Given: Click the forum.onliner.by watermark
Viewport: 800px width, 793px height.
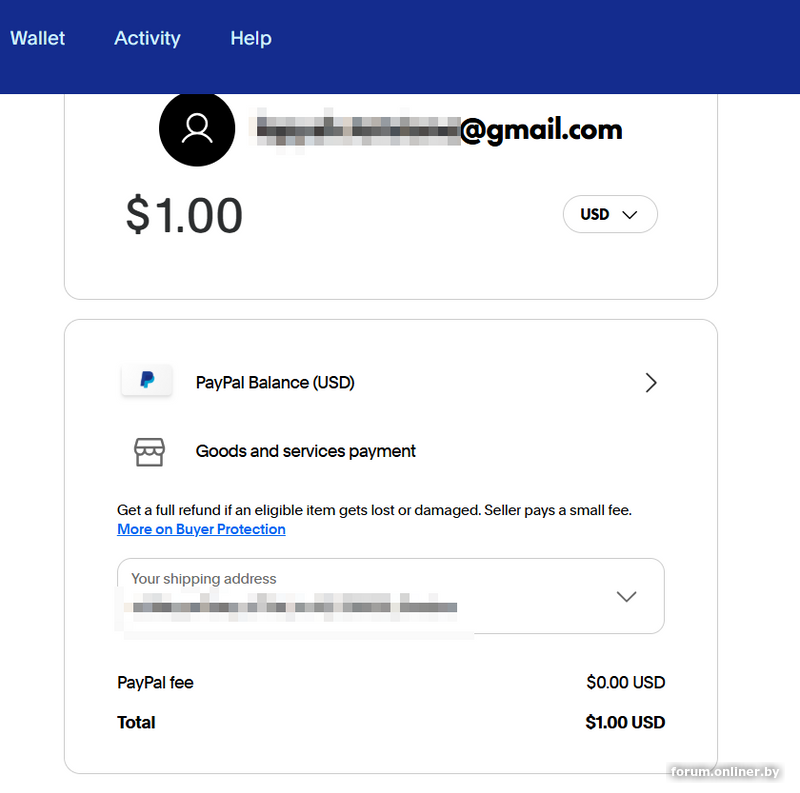Looking at the screenshot, I should 725,772.
